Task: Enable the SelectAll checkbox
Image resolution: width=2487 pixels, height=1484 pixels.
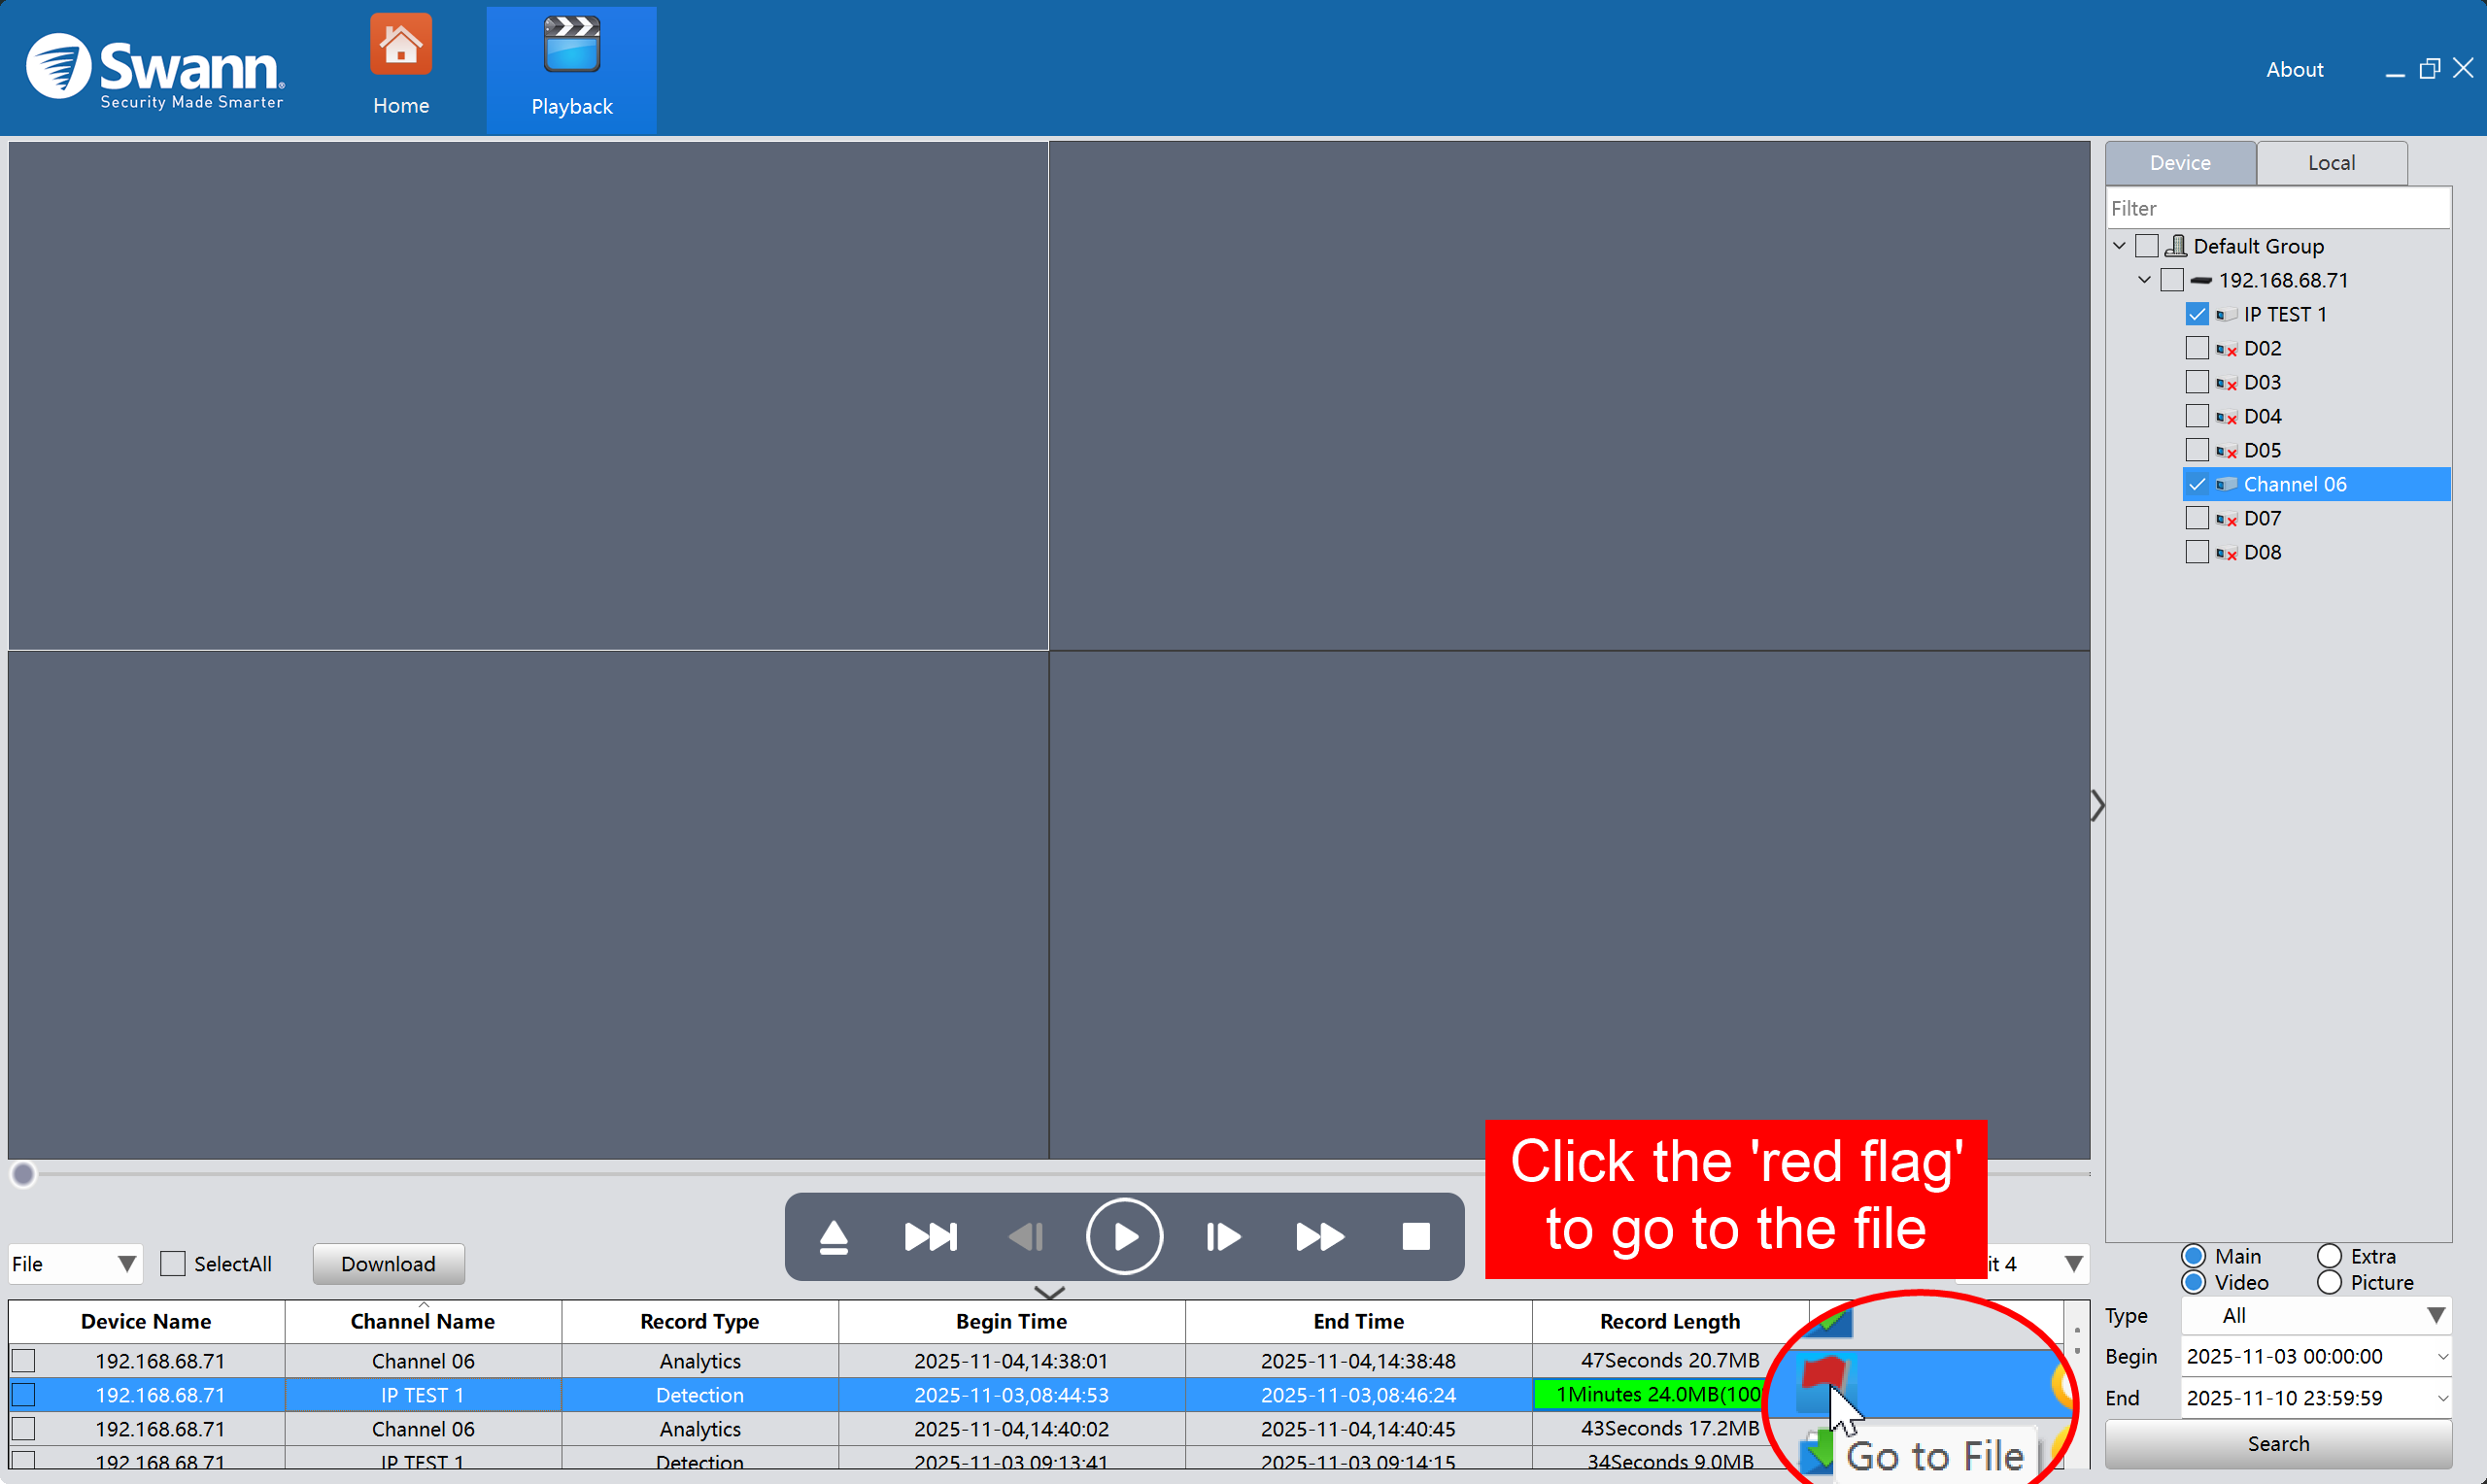Action: [173, 1264]
